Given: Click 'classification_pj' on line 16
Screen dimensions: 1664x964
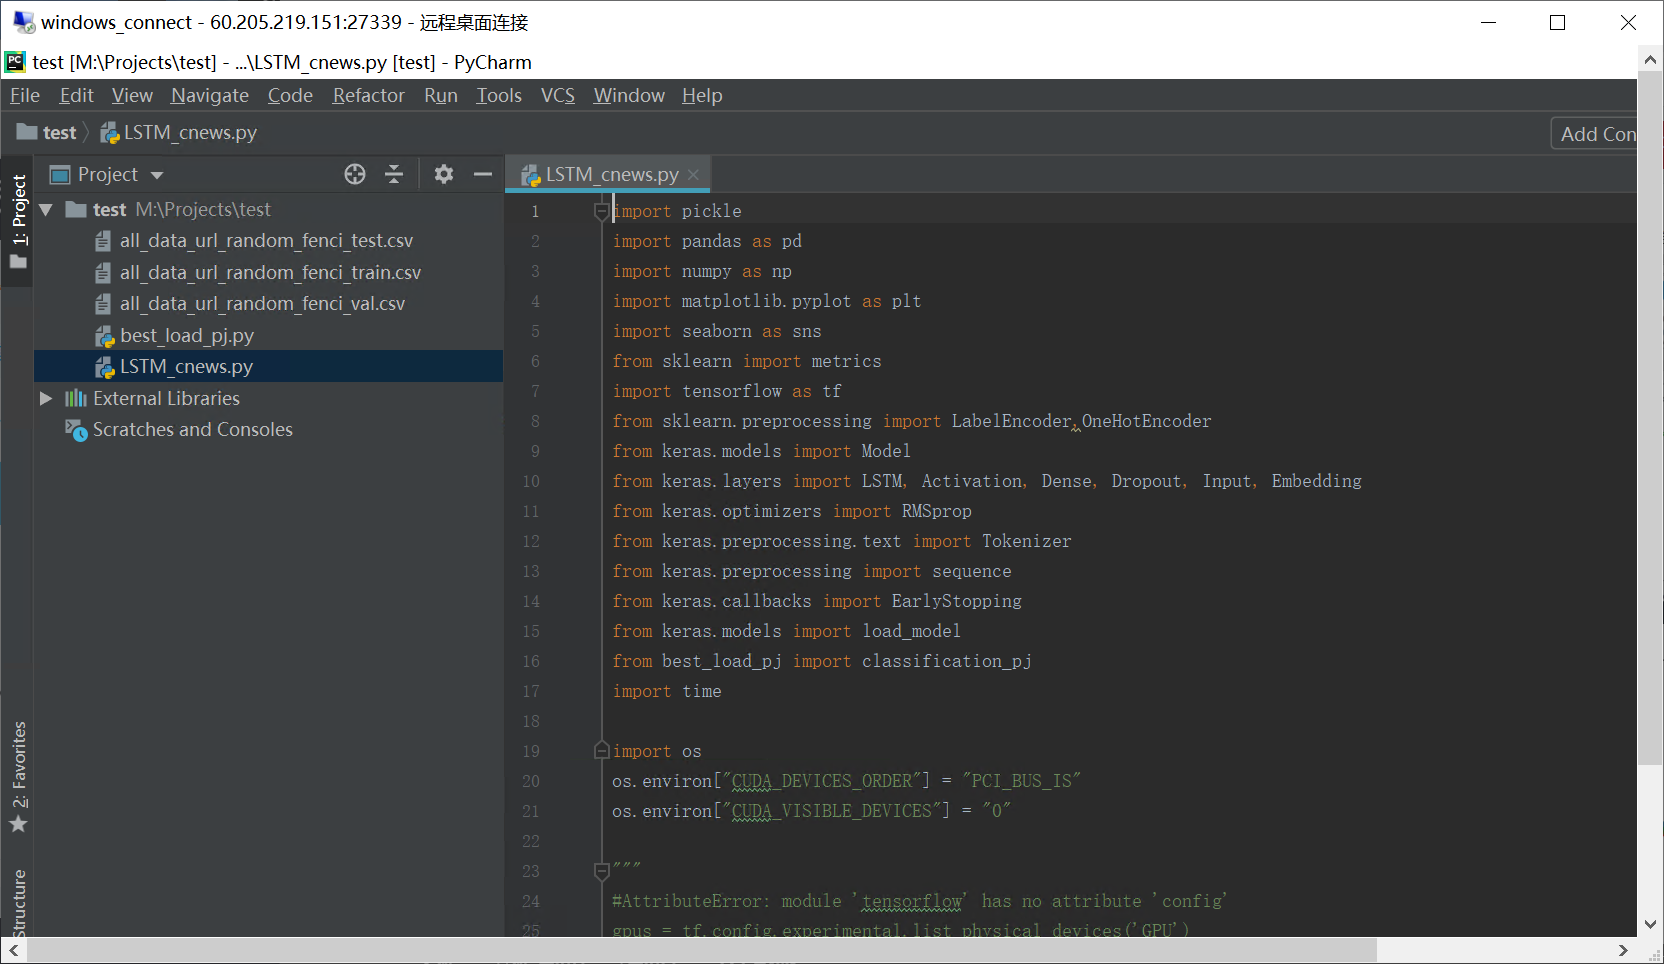Looking at the screenshot, I should [x=947, y=661].
